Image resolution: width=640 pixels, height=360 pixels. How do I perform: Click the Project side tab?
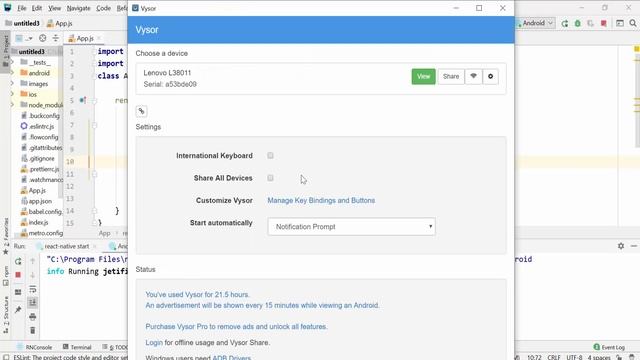pyautogui.click(x=6, y=51)
